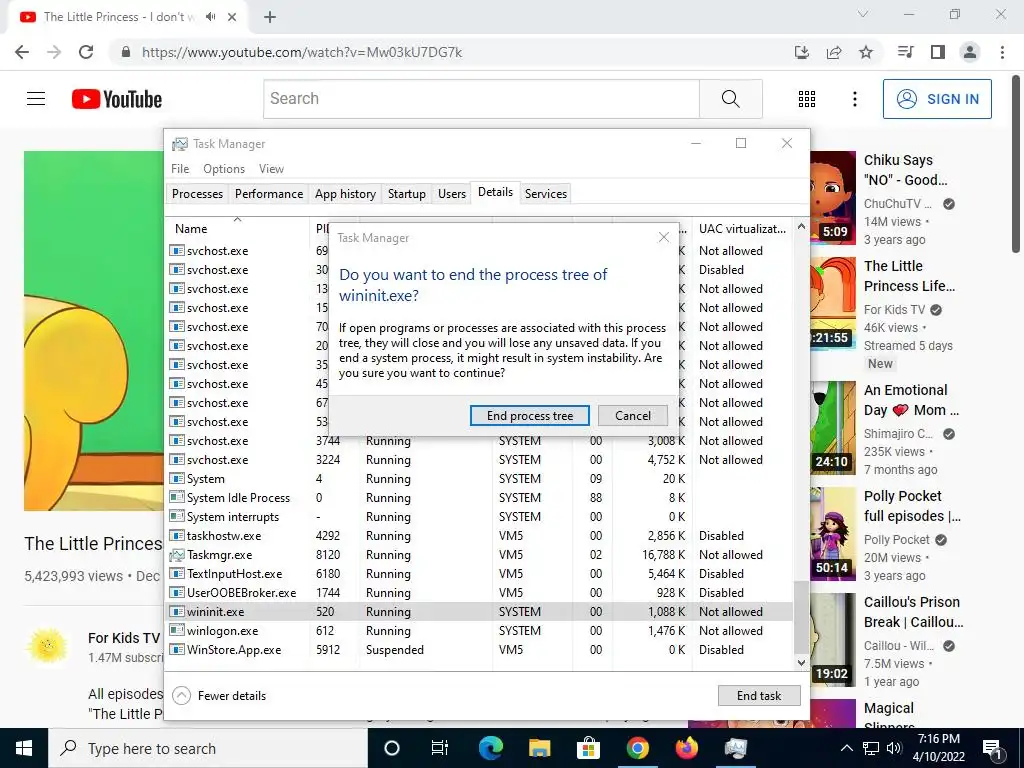Open Task Manager File menu

tap(180, 168)
